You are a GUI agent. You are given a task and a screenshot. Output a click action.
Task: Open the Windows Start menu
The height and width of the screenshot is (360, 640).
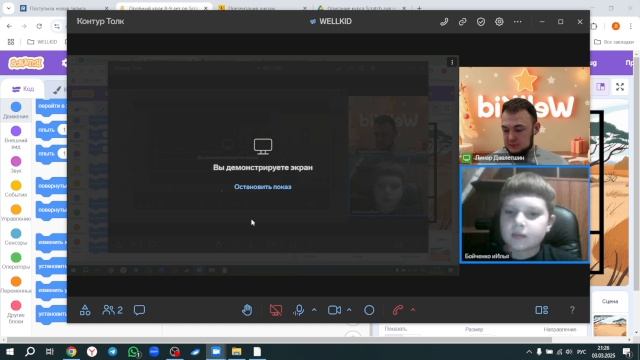tap(9, 351)
